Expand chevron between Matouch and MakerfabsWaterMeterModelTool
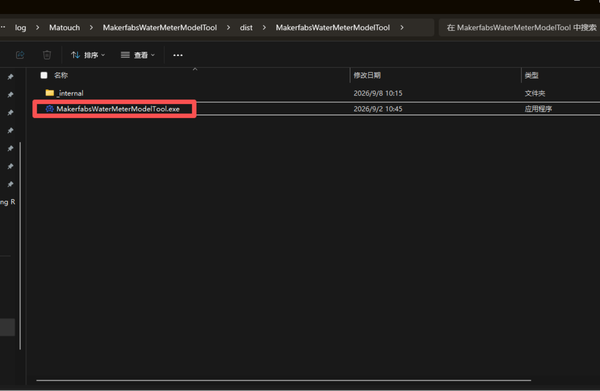 (x=91, y=28)
